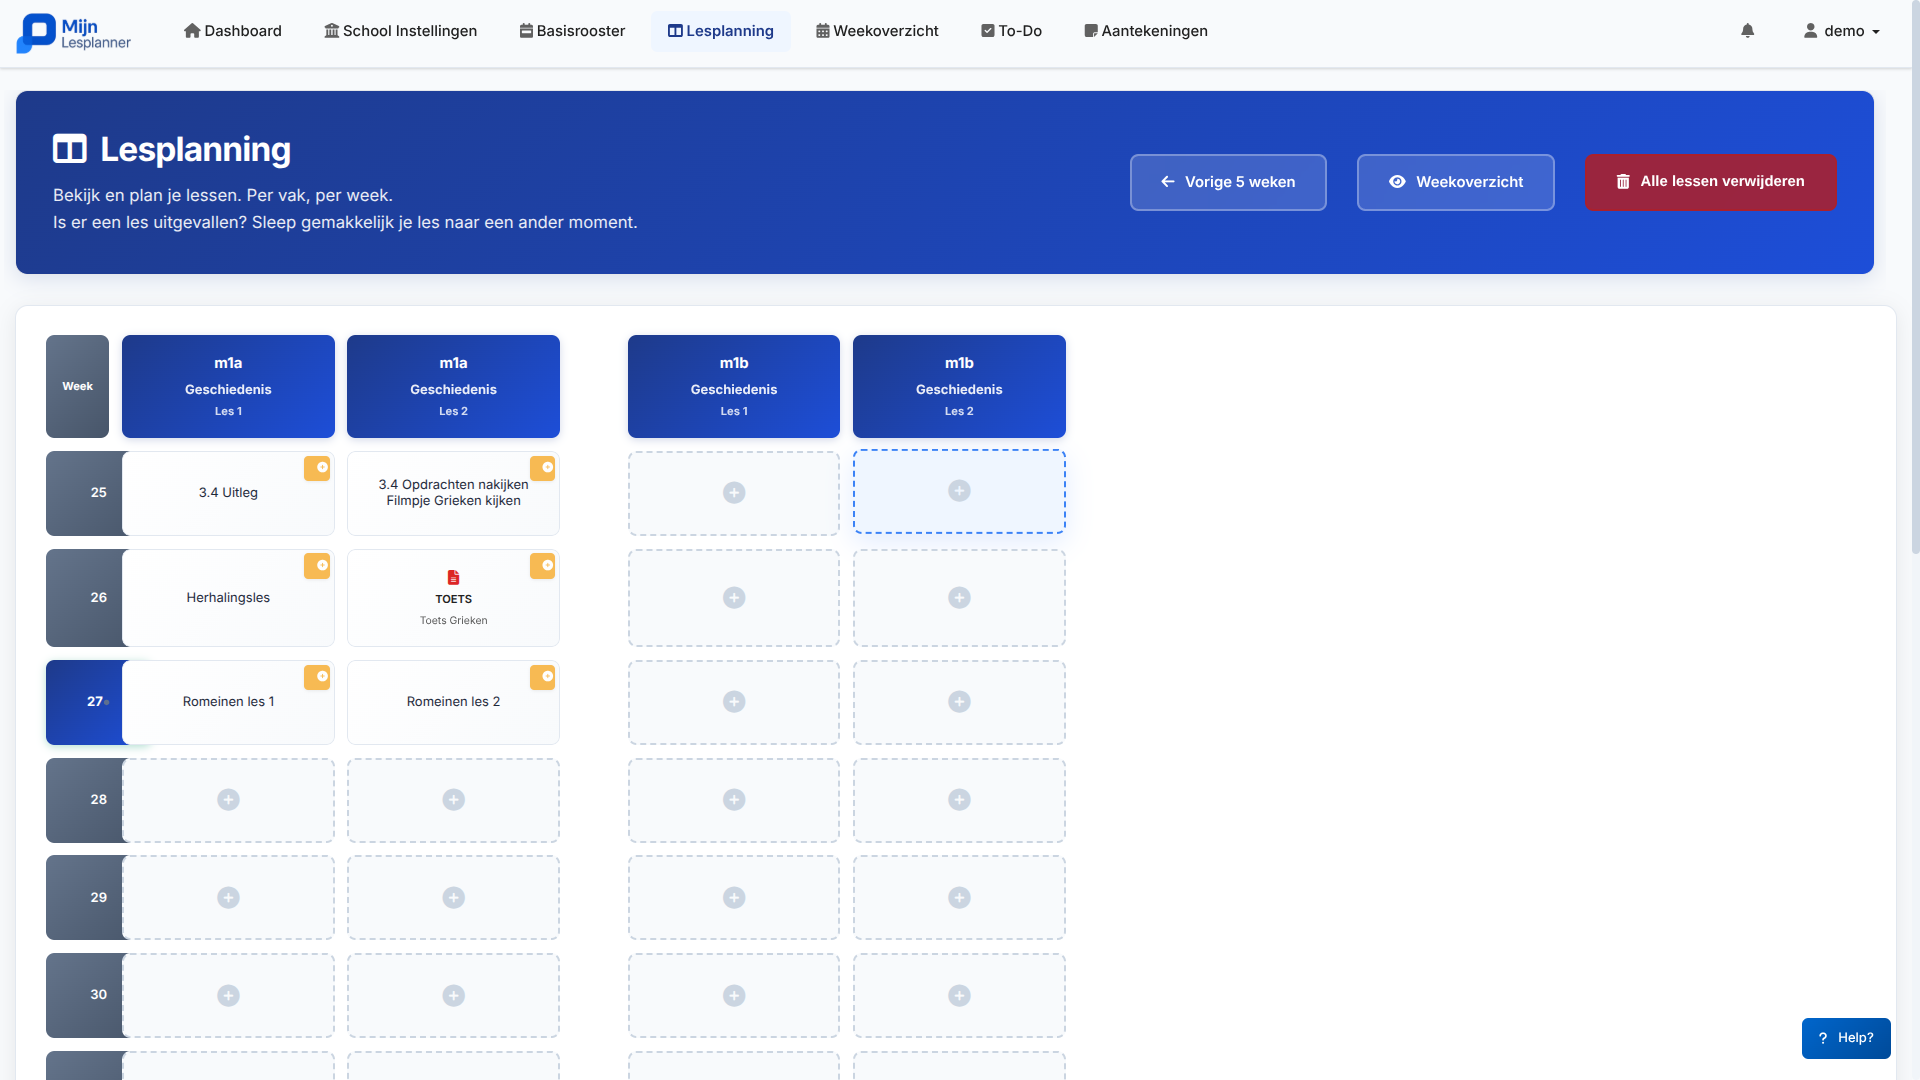The image size is (1920, 1080).
Task: Open the Basisrooster tab
Action: coord(572,31)
